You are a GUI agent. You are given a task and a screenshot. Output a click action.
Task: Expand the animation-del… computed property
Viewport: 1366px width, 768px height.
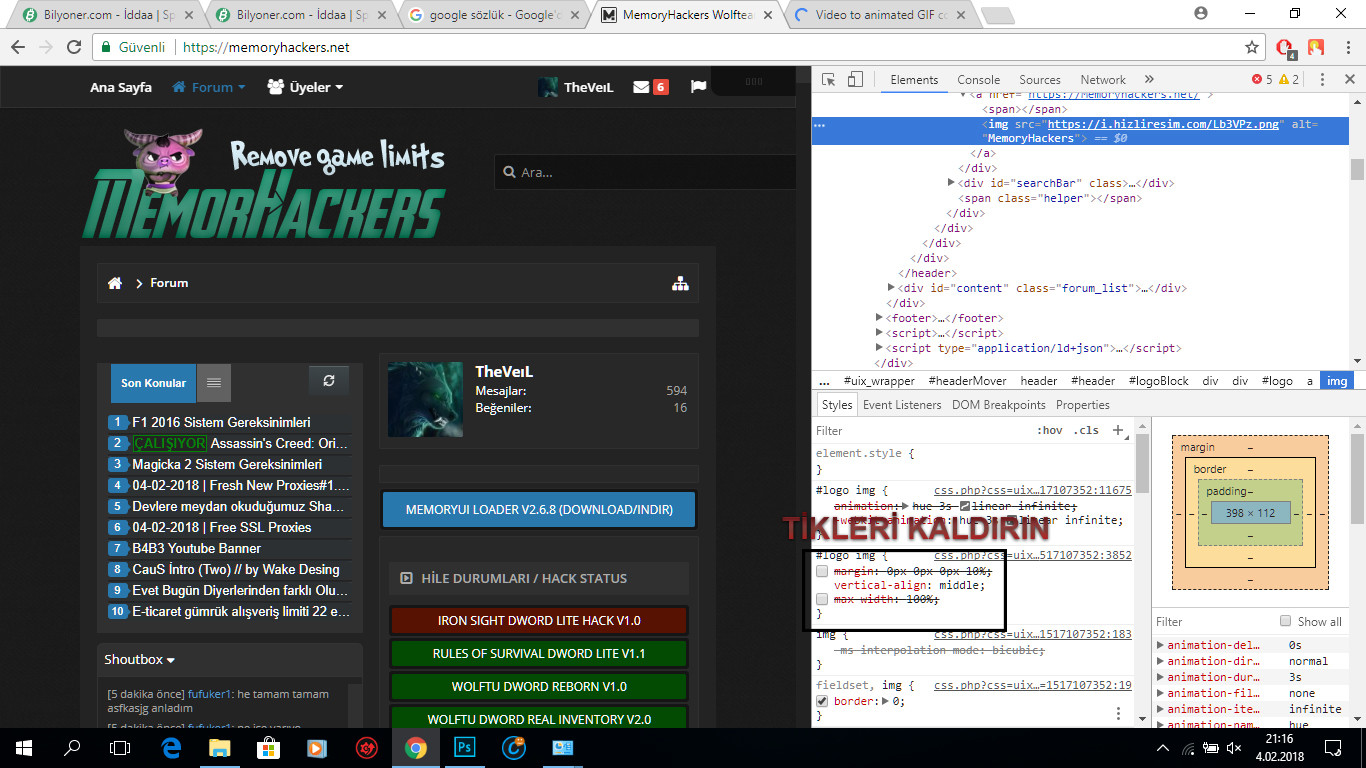1160,645
